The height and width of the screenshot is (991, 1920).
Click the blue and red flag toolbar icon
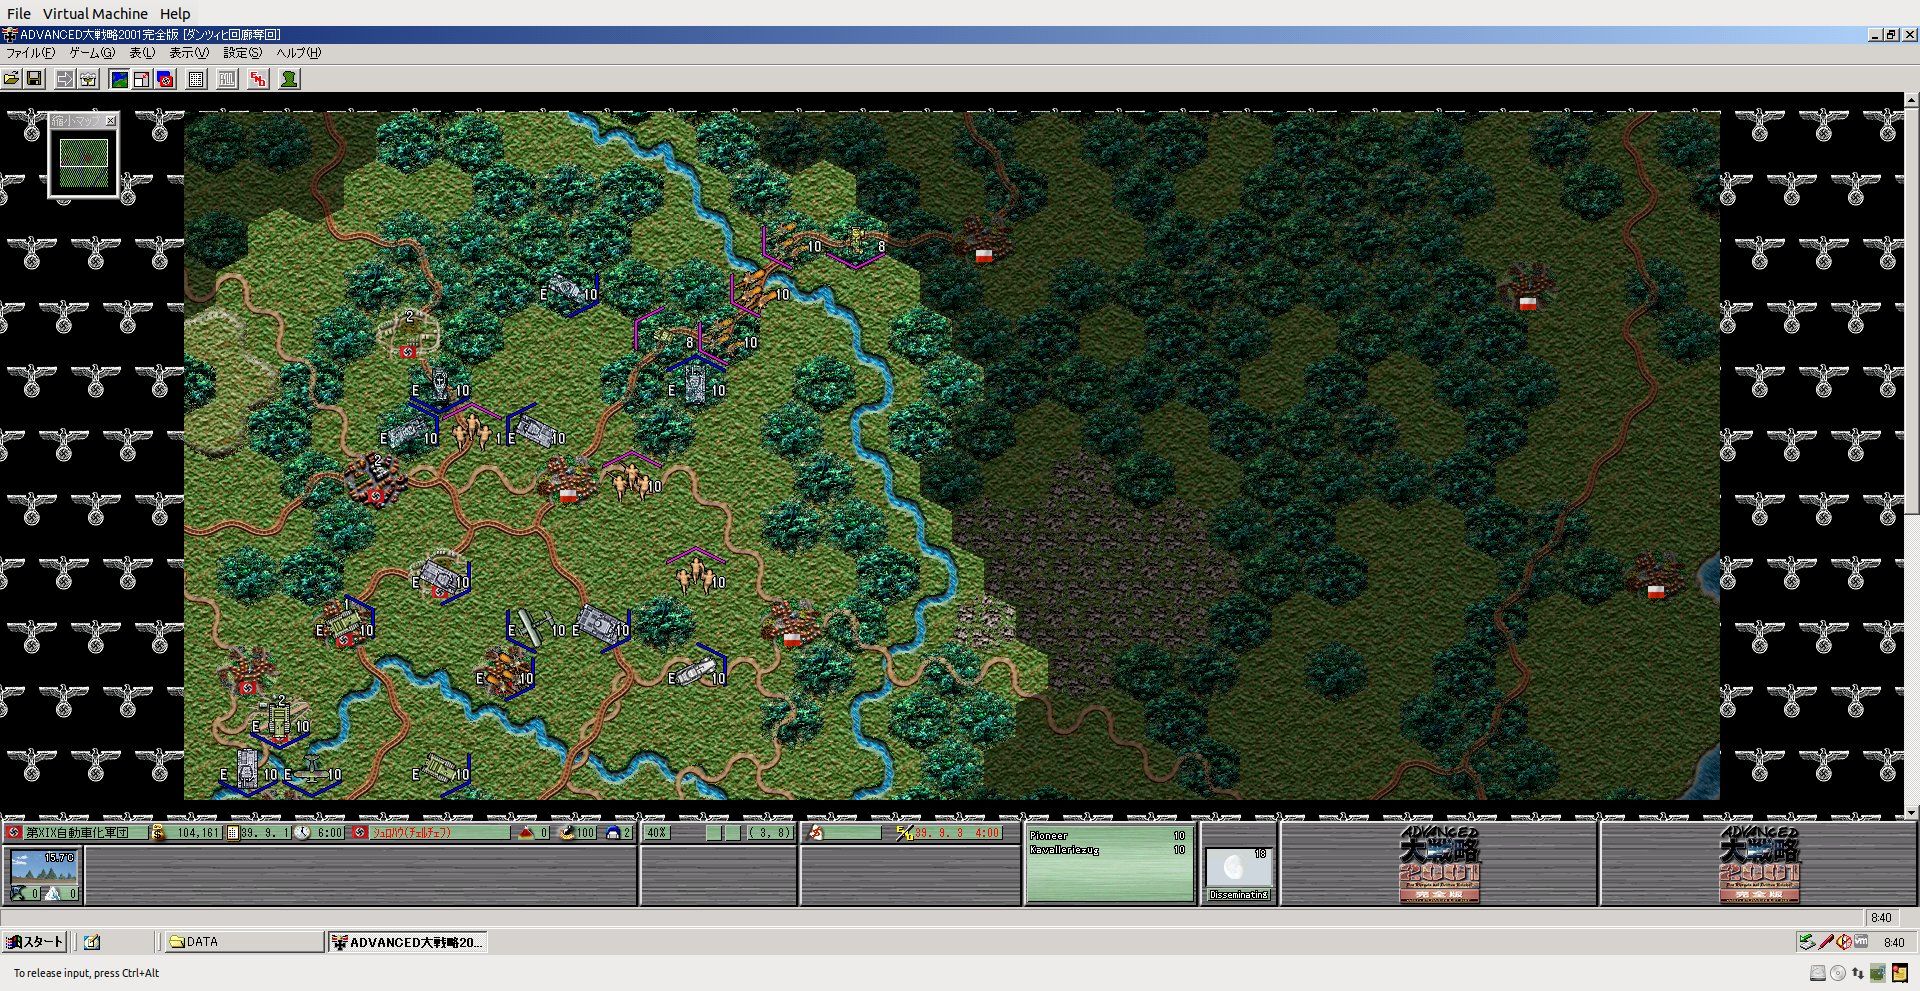(166, 79)
